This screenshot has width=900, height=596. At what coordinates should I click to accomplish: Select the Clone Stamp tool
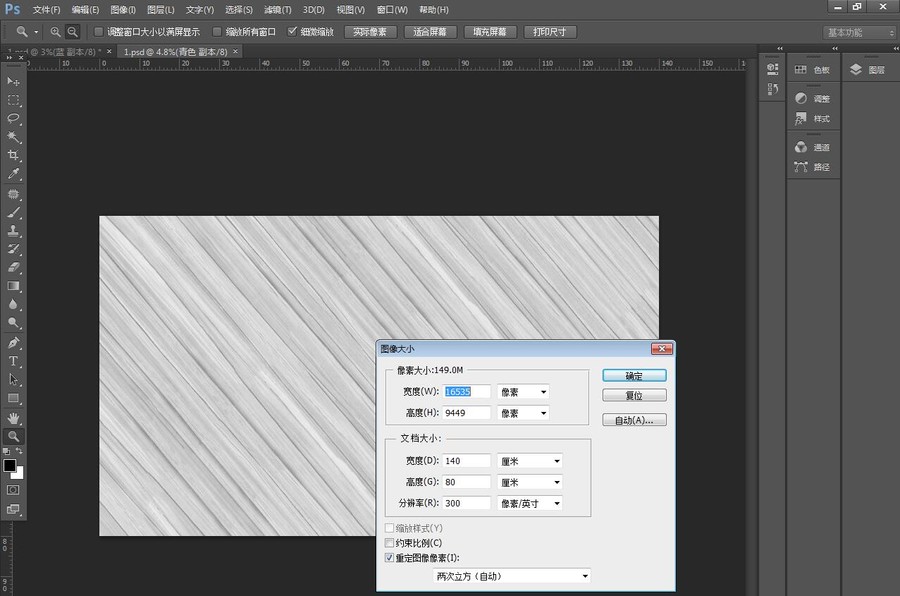point(13,231)
